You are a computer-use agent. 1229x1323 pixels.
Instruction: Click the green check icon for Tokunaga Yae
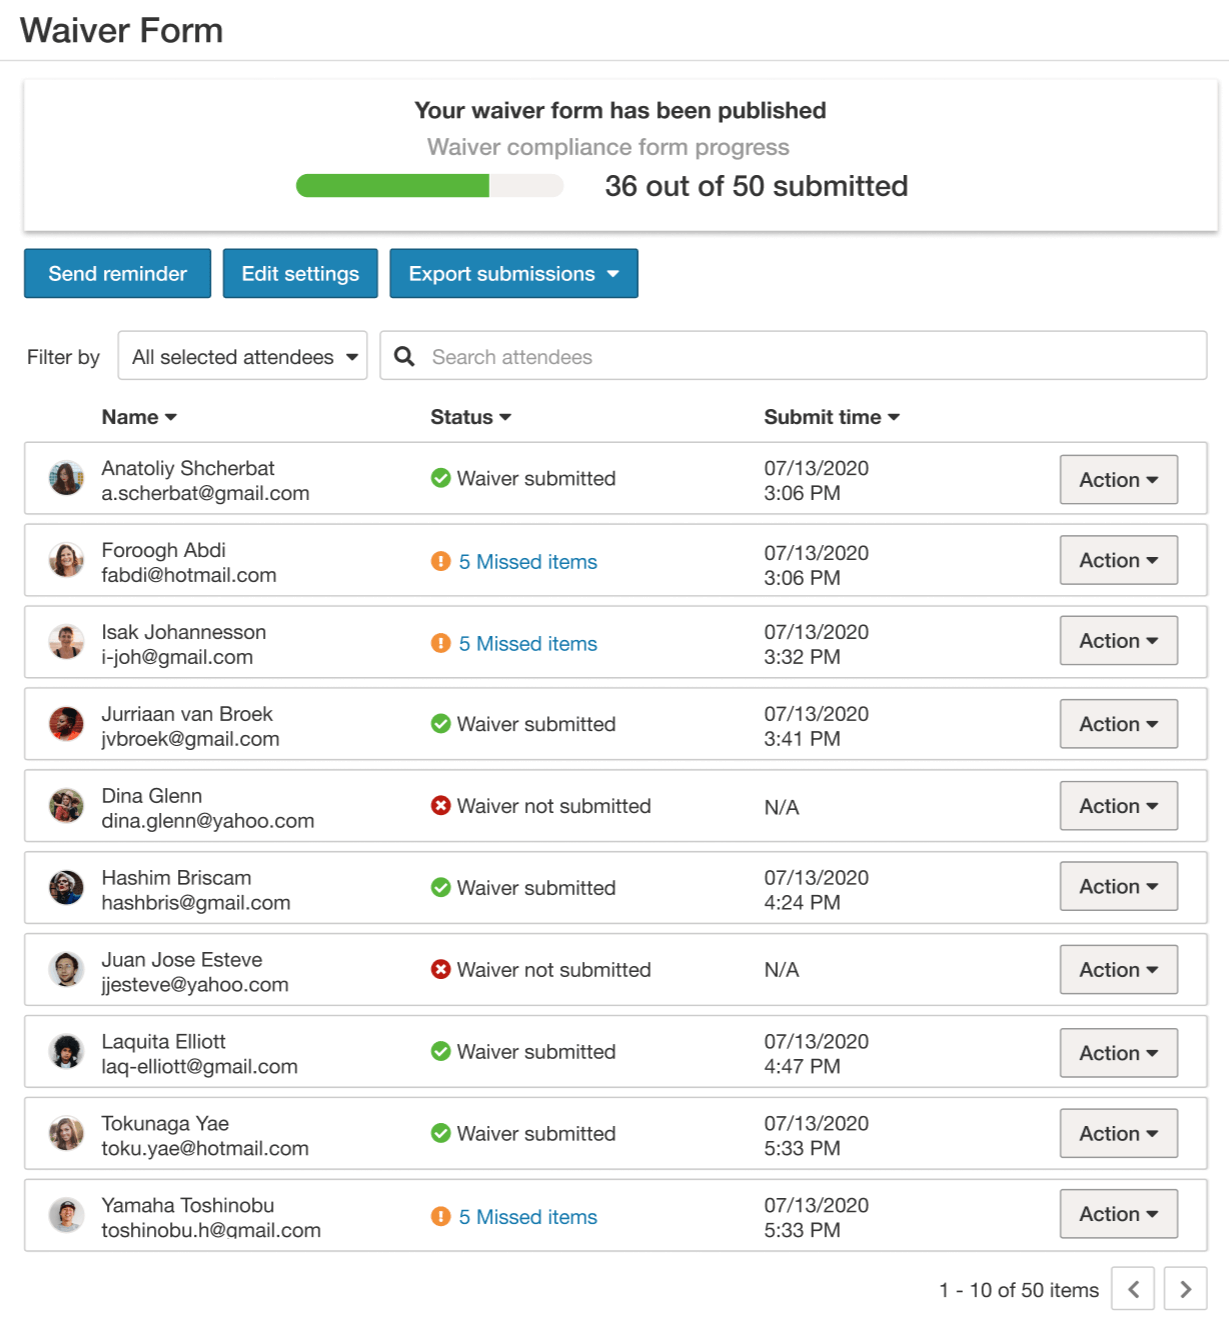pos(441,1133)
